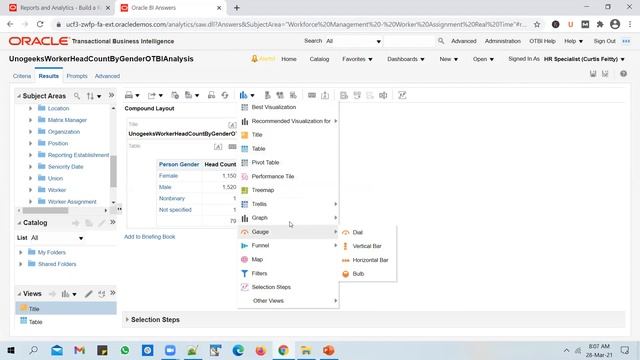Click the edit pencil icon in the Views panel
The height and width of the screenshot is (360, 640).
click(x=88, y=294)
